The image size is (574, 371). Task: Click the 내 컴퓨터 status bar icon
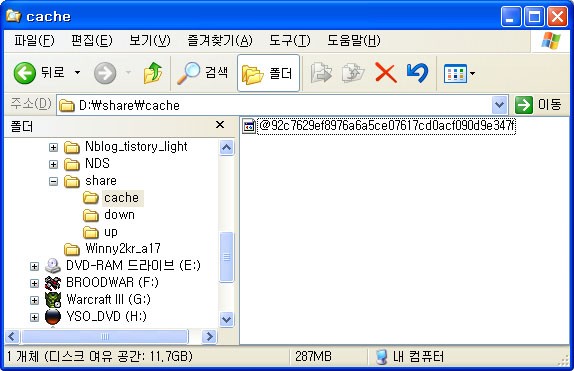(381, 357)
